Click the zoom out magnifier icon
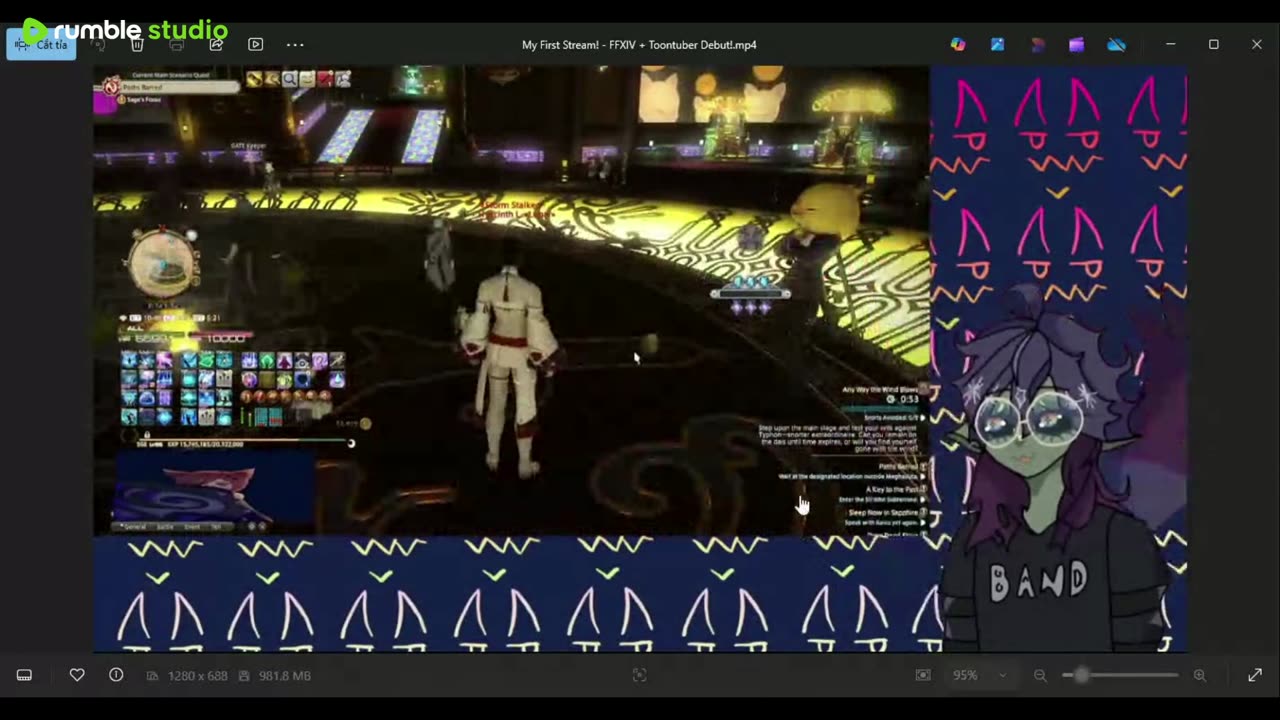This screenshot has height=720, width=1280. tap(1040, 675)
